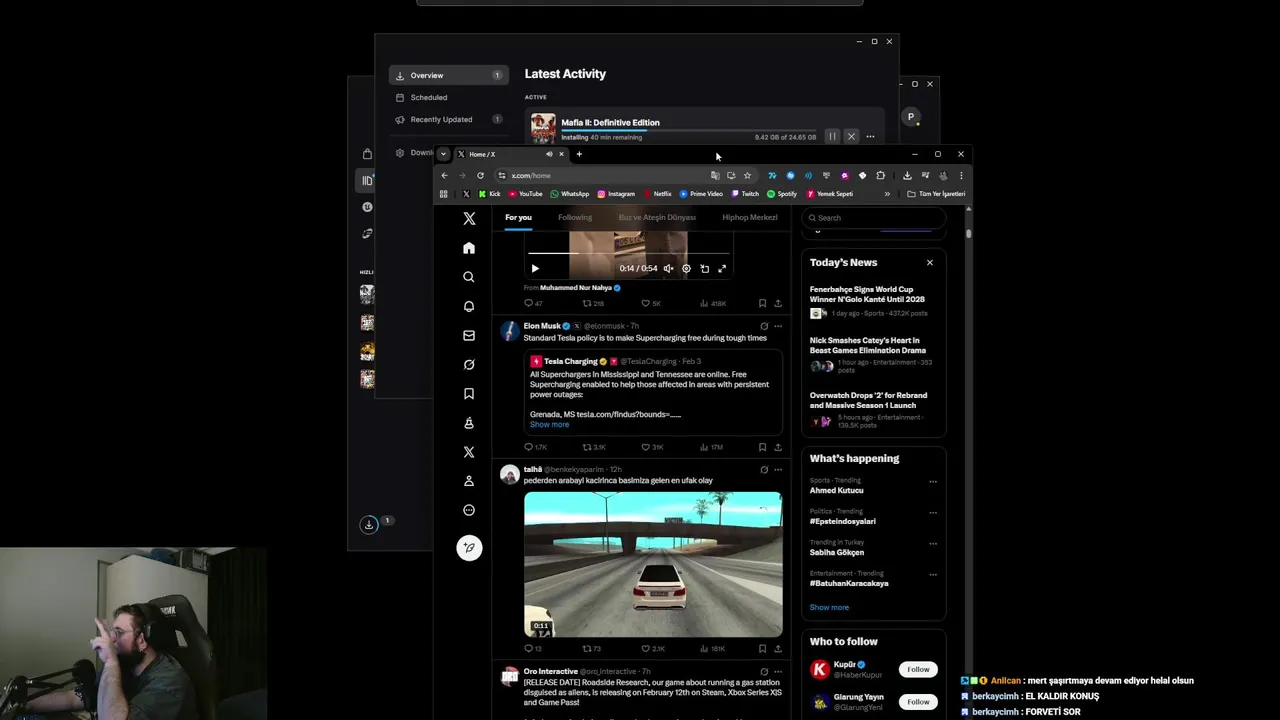Toggle bookmark on Elon Musk's post

pyautogui.click(x=762, y=447)
